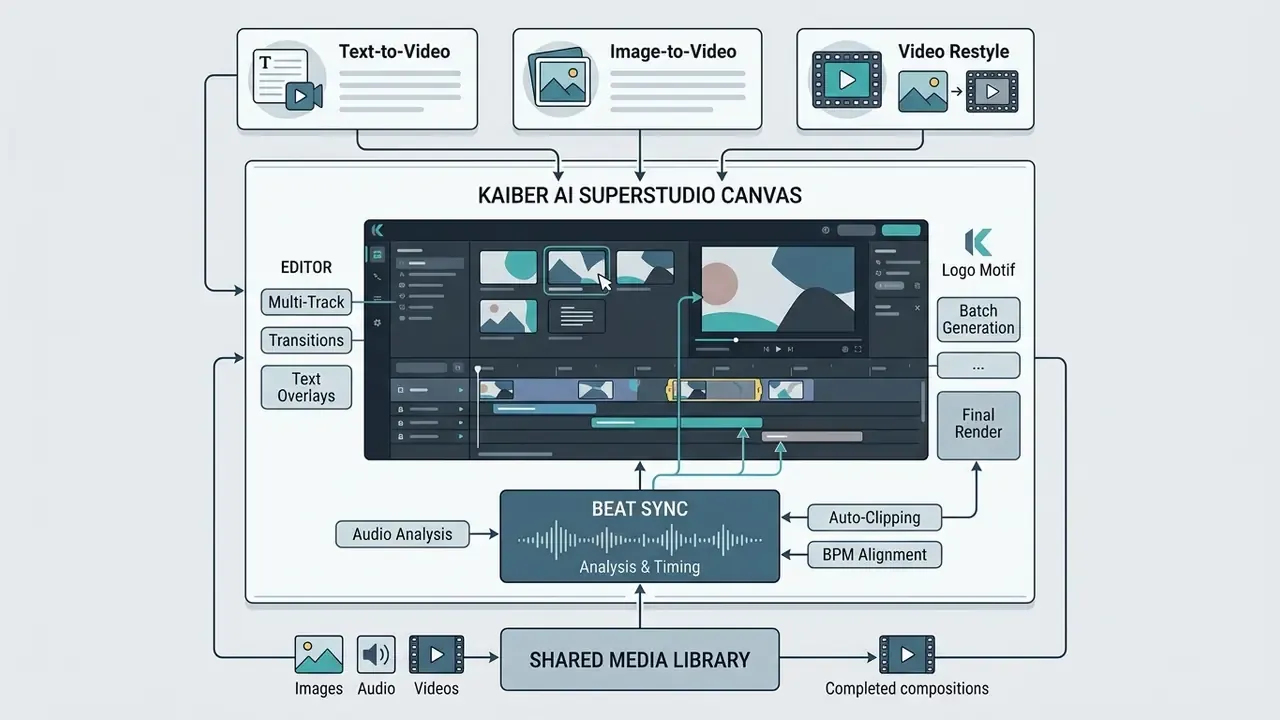Click the BEAT SYNC waveform box
Viewport: 1280px width, 720px height.
639,536
